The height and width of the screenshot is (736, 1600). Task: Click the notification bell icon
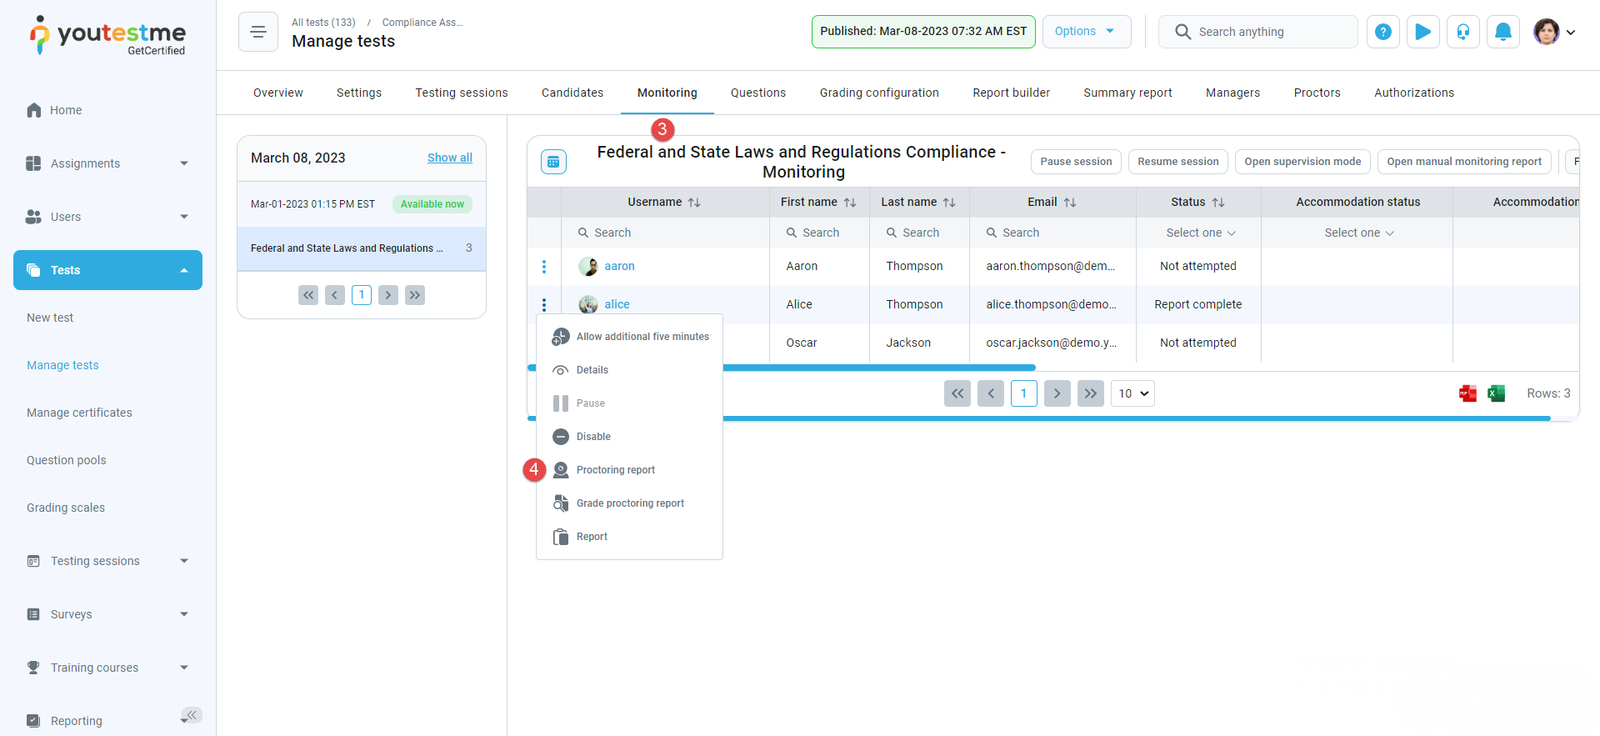click(x=1502, y=32)
